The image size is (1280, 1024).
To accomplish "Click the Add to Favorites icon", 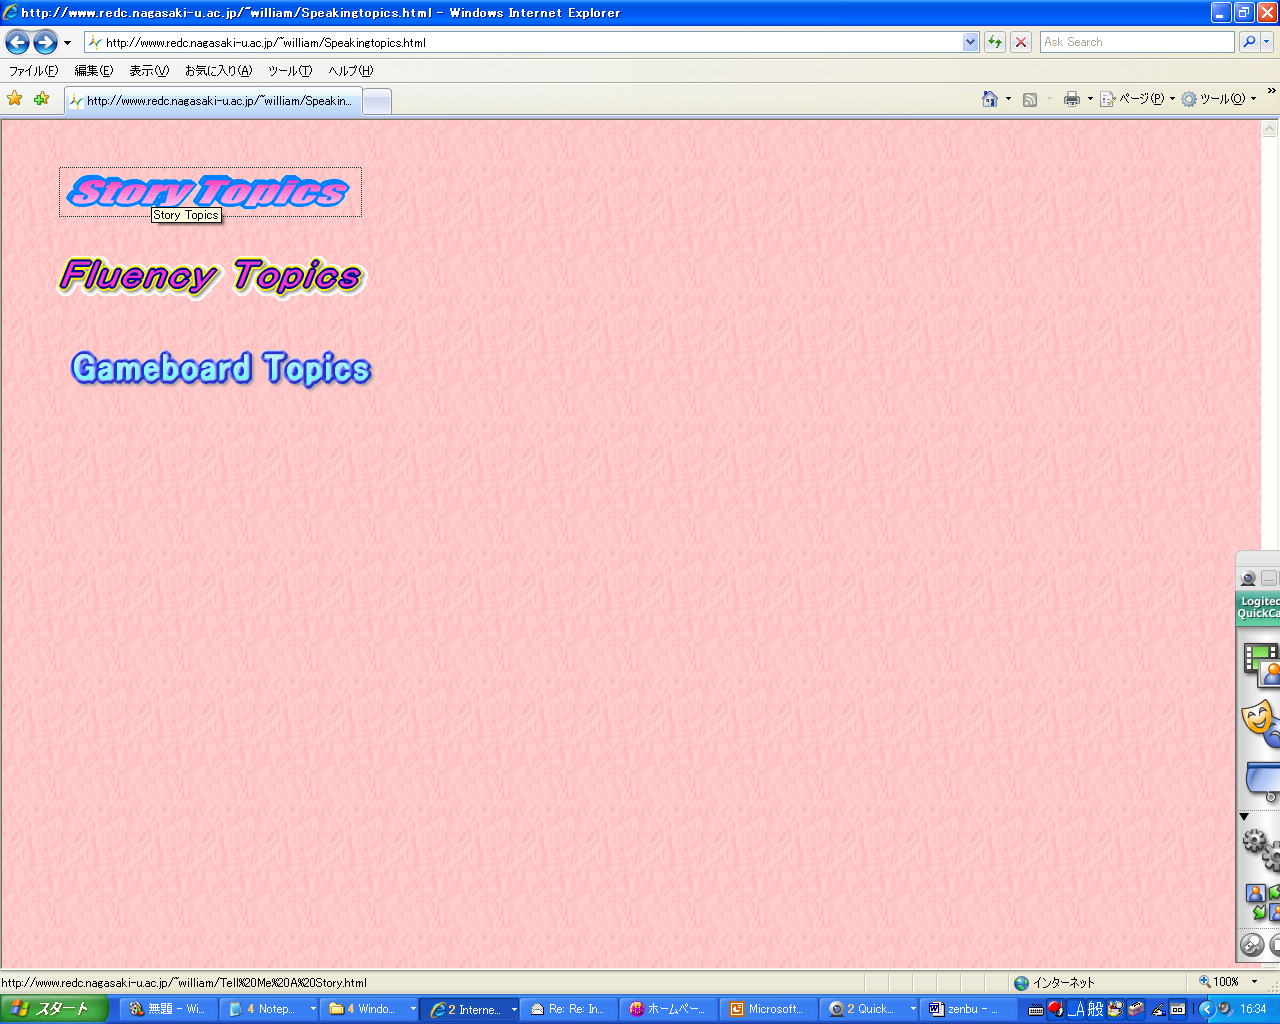I will coord(41,99).
